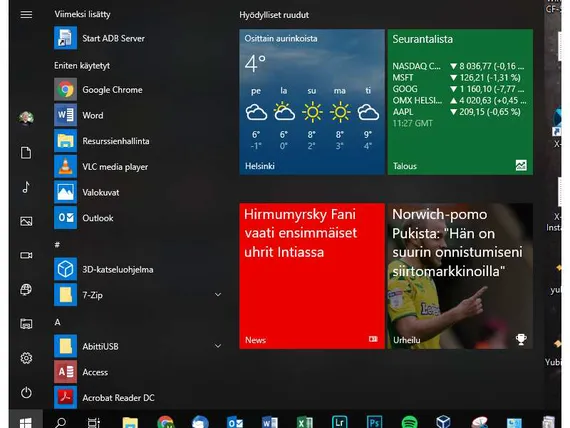Screen dimensions: 570x428
Task: Launch Acrobat Reader DC
Action: coord(137,397)
